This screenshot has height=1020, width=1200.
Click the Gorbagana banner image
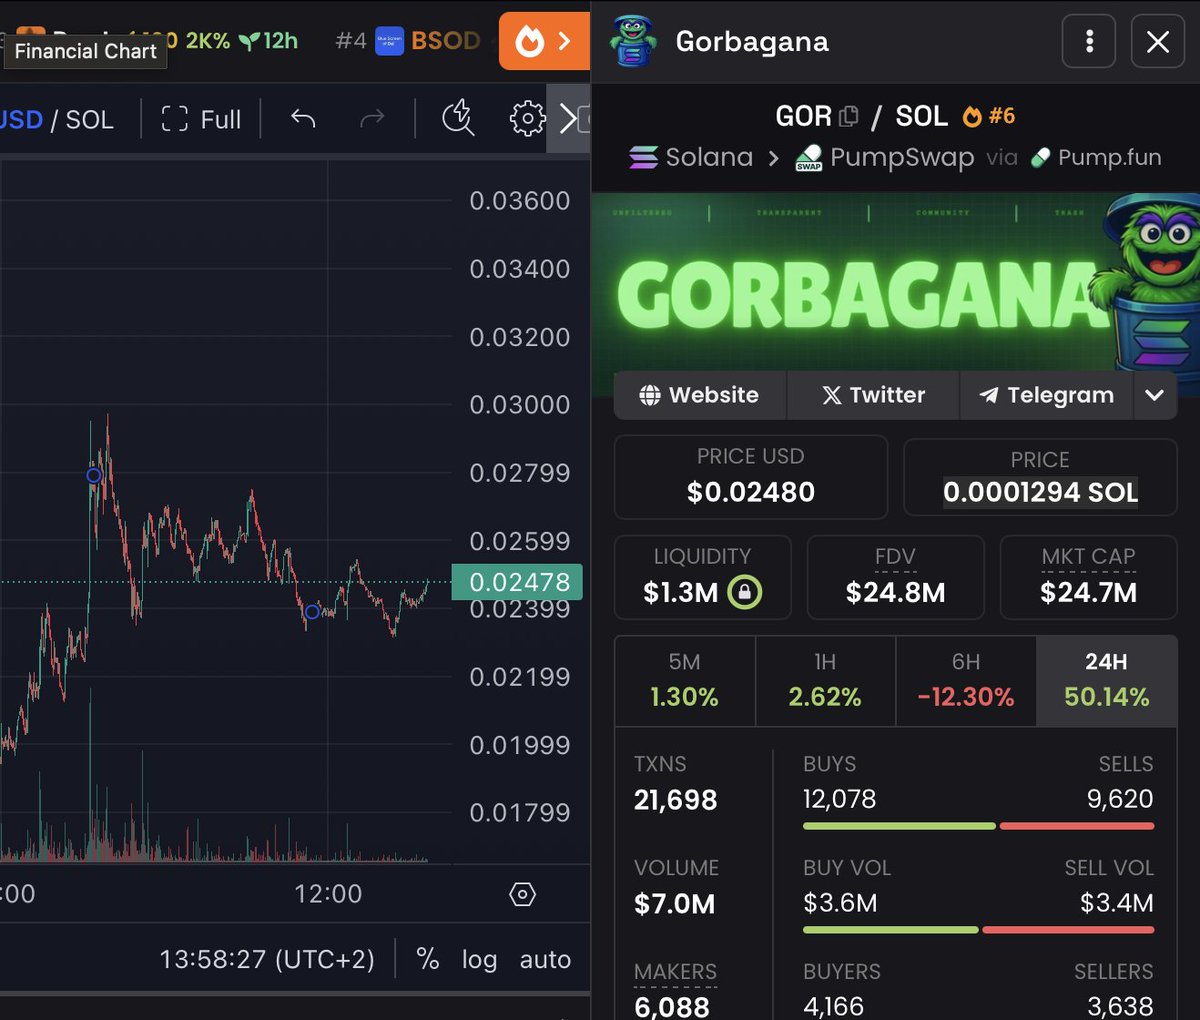896,283
